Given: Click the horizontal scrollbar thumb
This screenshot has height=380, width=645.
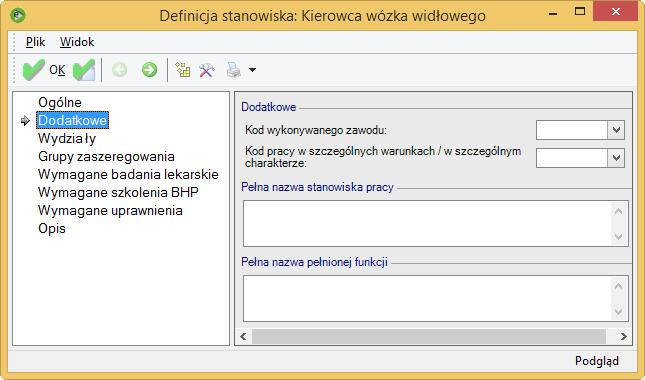Looking at the screenshot, I should click(x=429, y=336).
